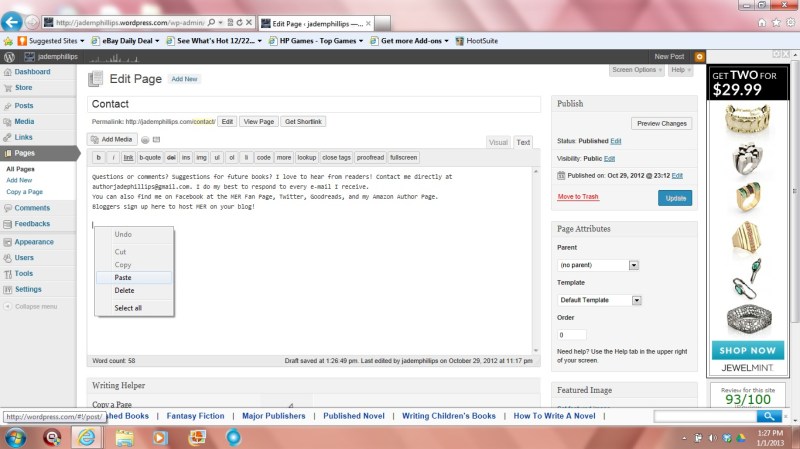
Task: Choose Paste from the context menu
Action: click(x=124, y=277)
